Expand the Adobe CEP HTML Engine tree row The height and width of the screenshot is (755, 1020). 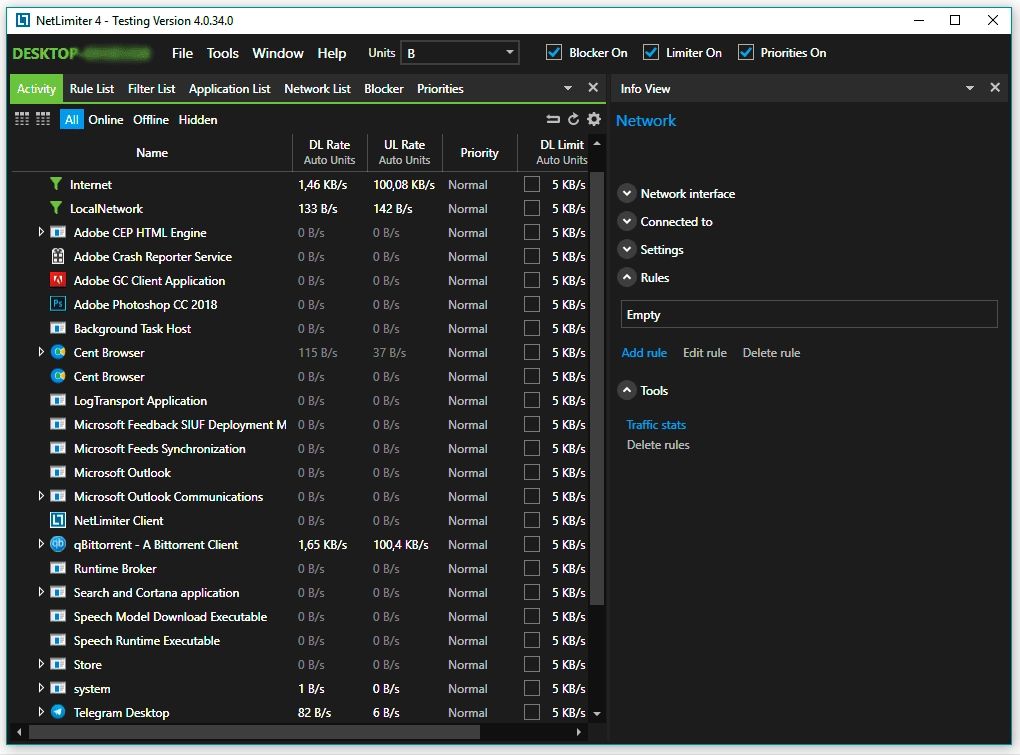pos(41,232)
